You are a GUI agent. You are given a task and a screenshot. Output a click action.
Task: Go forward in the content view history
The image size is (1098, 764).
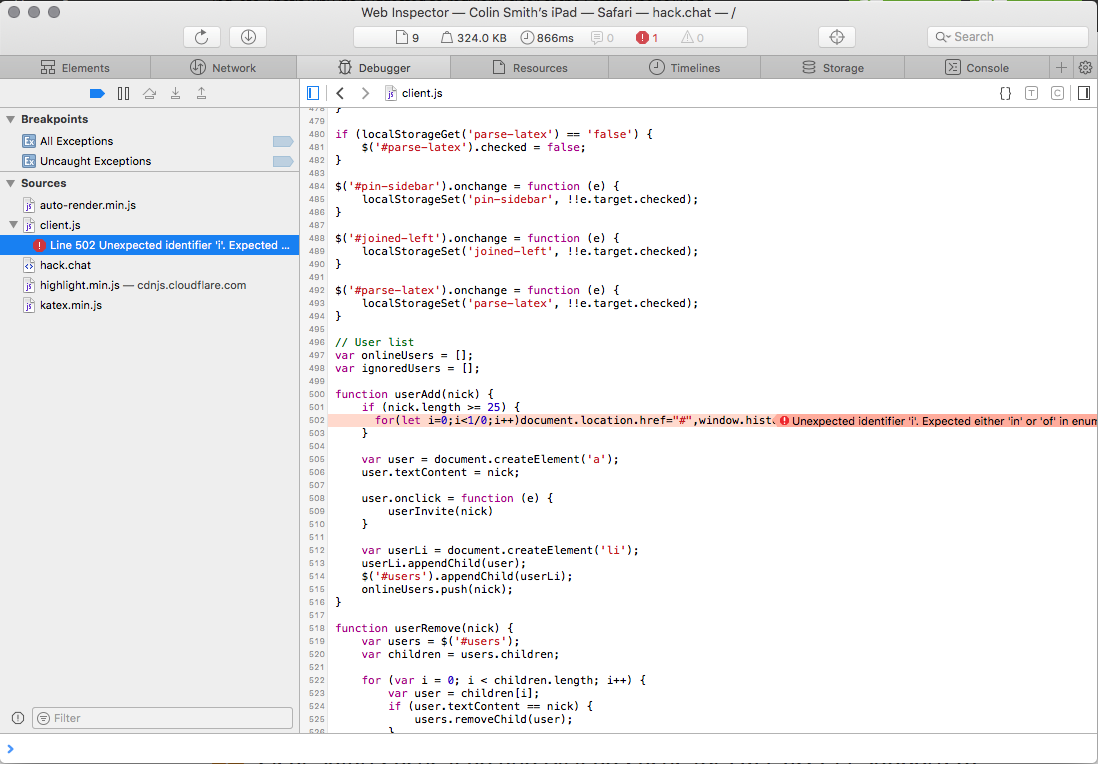click(x=365, y=93)
